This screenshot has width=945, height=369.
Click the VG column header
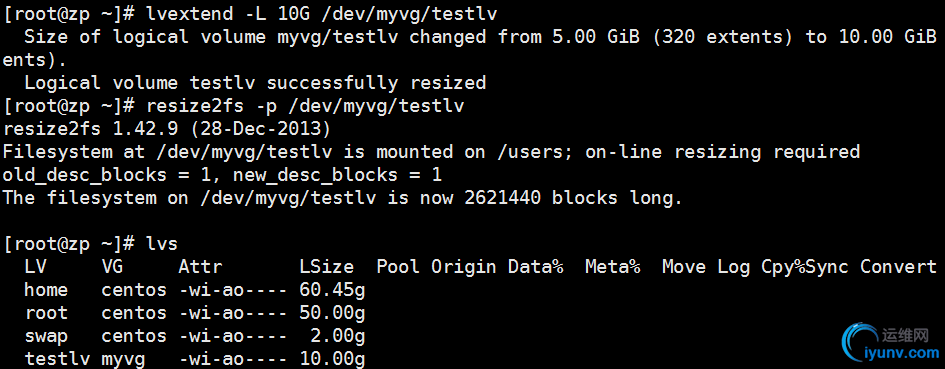112,267
